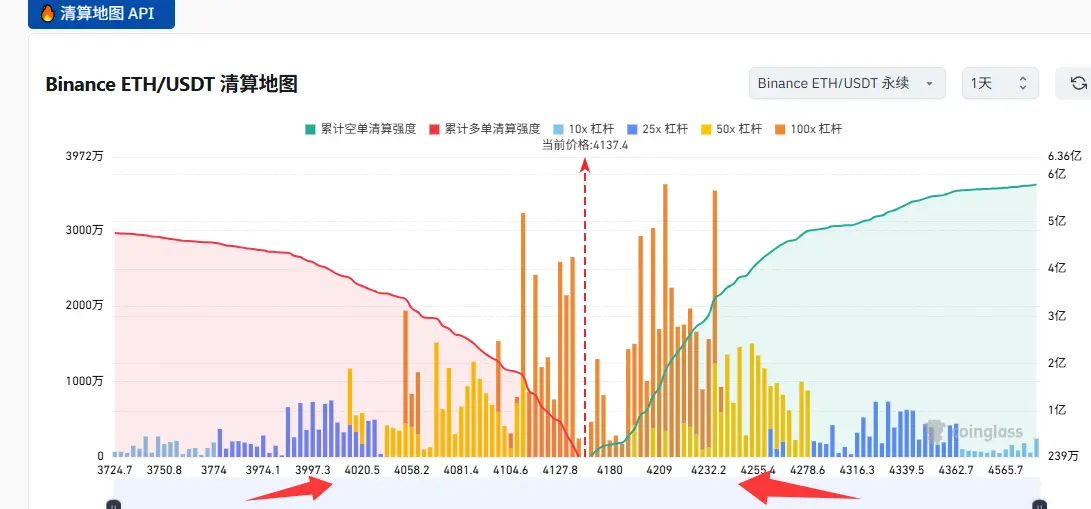
Task: Click the 当前价格:4137.4 label
Action: [584, 145]
